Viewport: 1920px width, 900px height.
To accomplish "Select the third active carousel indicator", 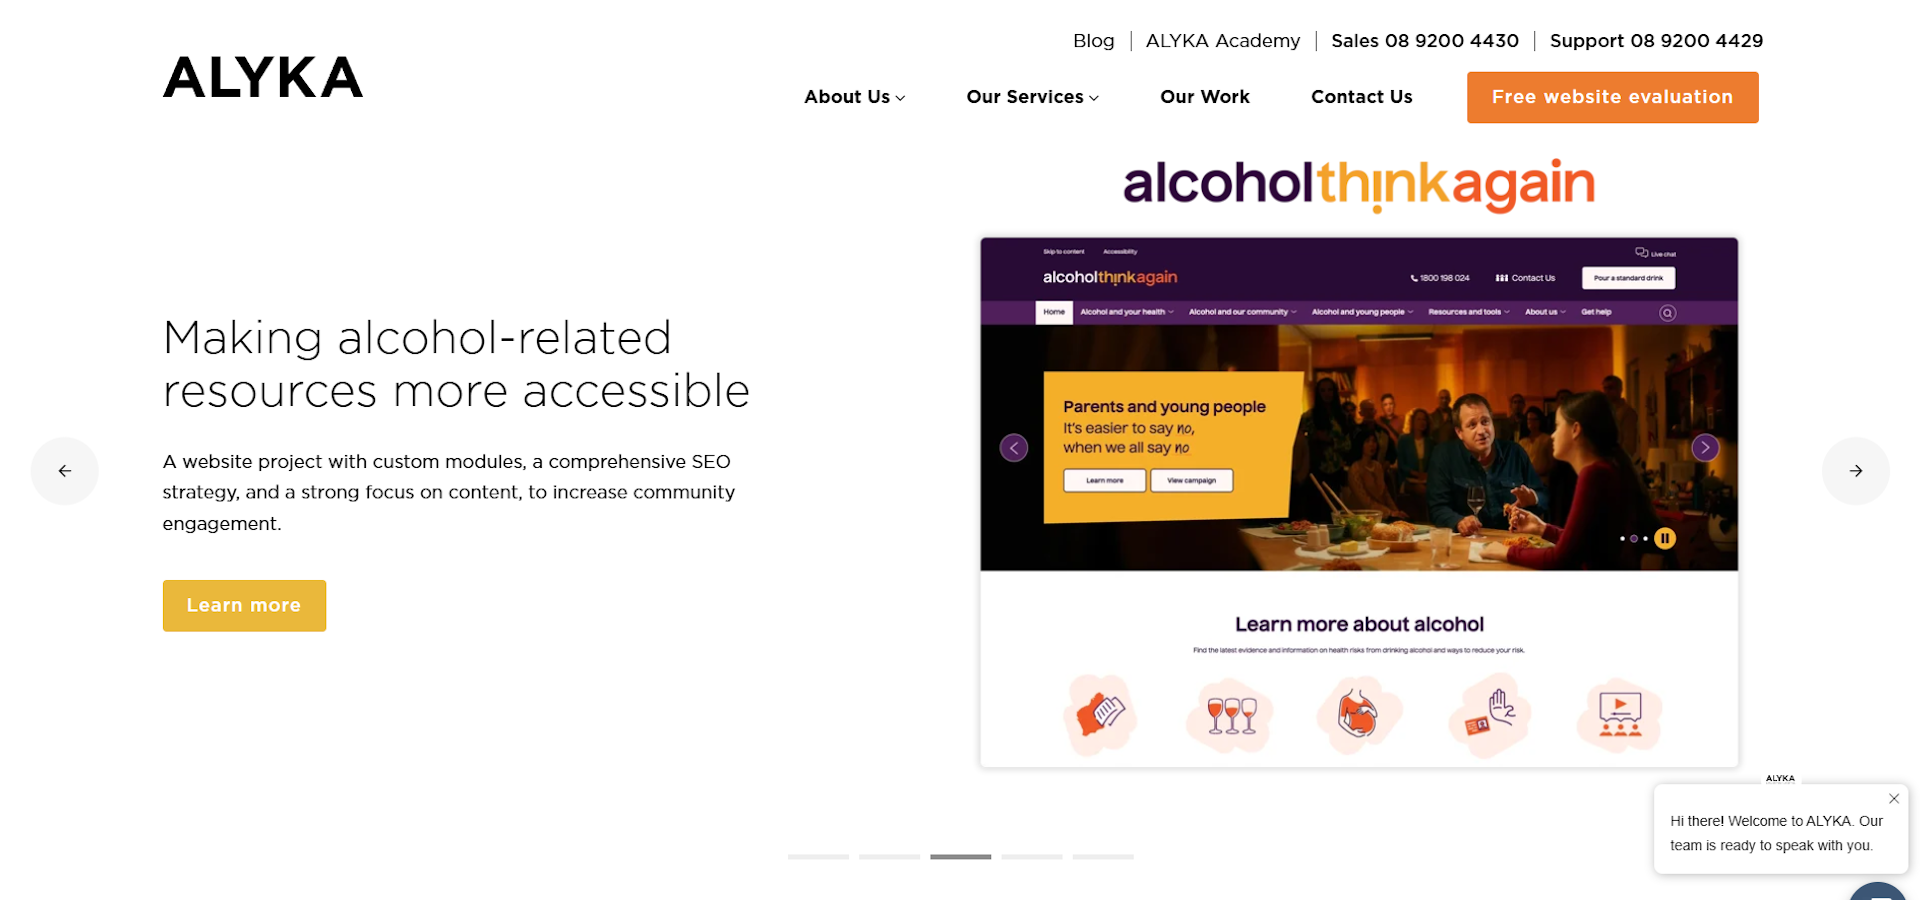I will (961, 857).
